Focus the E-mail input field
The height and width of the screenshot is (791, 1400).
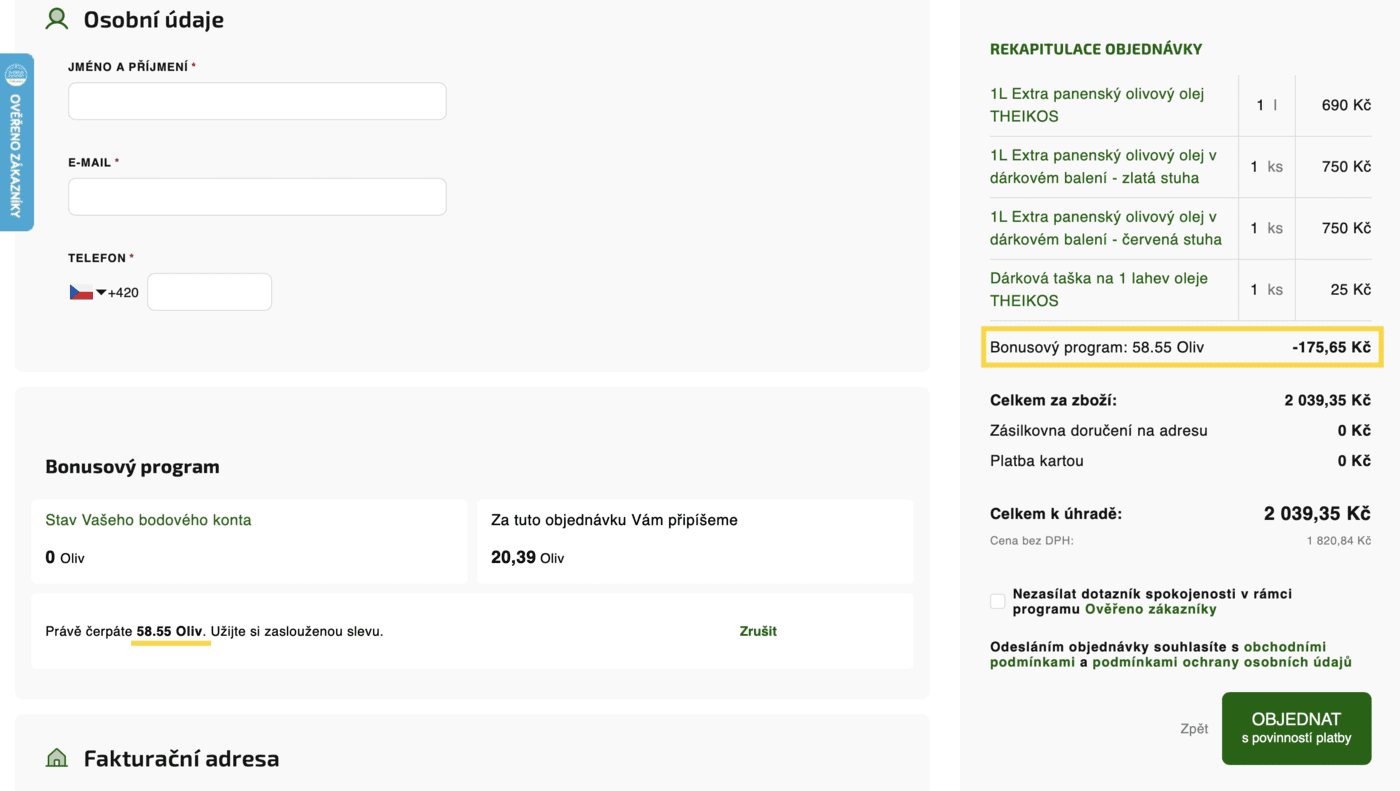click(x=257, y=197)
